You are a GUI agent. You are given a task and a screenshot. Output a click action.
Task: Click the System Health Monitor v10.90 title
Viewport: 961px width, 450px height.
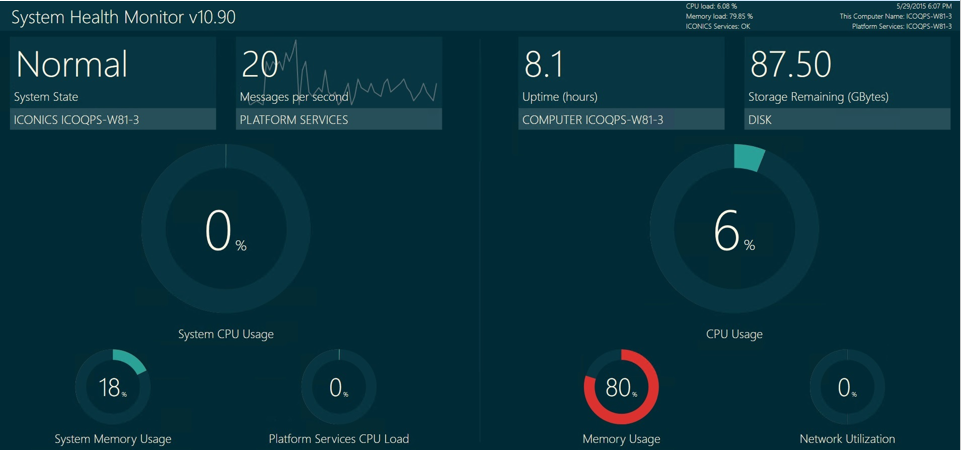(x=123, y=17)
